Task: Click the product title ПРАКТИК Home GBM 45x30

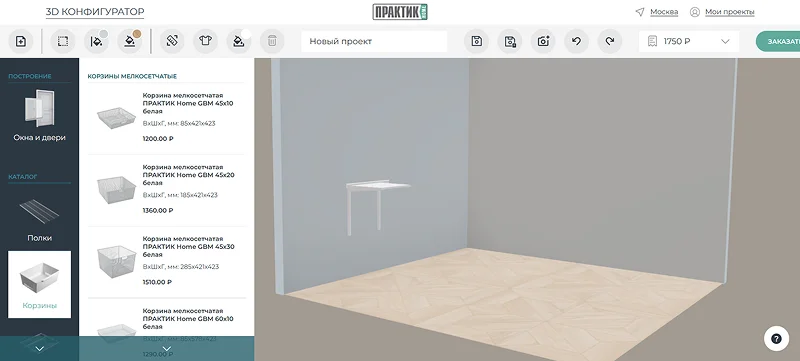Action: (x=188, y=246)
